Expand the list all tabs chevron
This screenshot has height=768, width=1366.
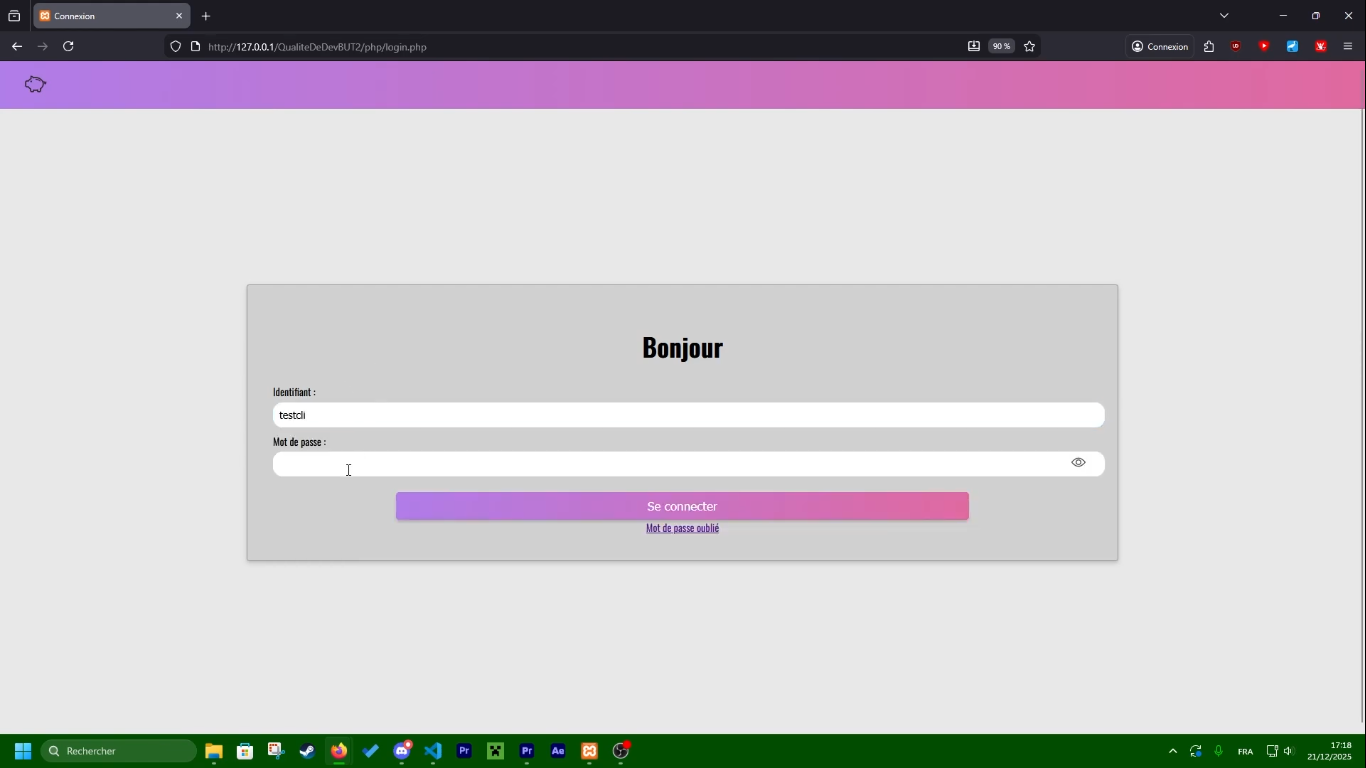(x=1224, y=16)
